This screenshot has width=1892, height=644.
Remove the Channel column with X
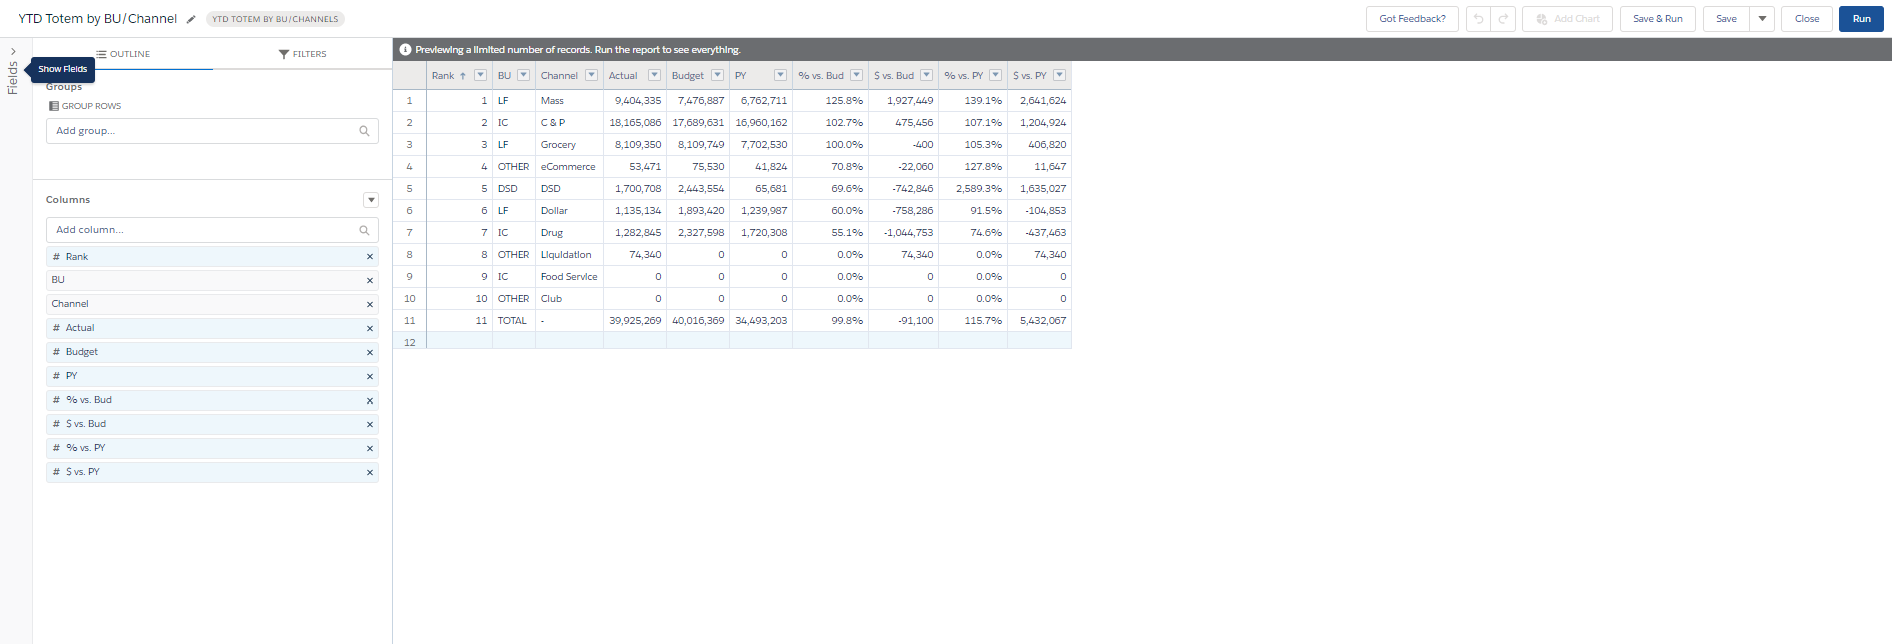pos(370,305)
